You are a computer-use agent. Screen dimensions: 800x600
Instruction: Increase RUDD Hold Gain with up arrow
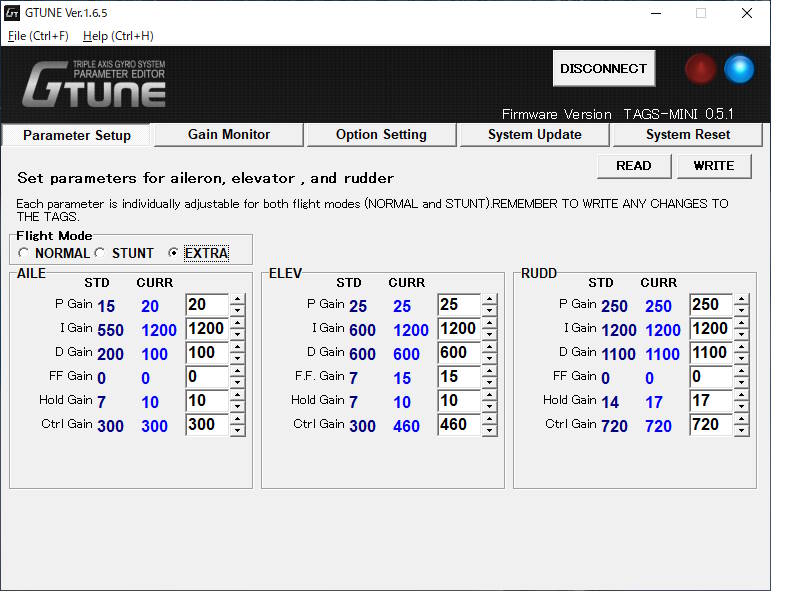741,395
